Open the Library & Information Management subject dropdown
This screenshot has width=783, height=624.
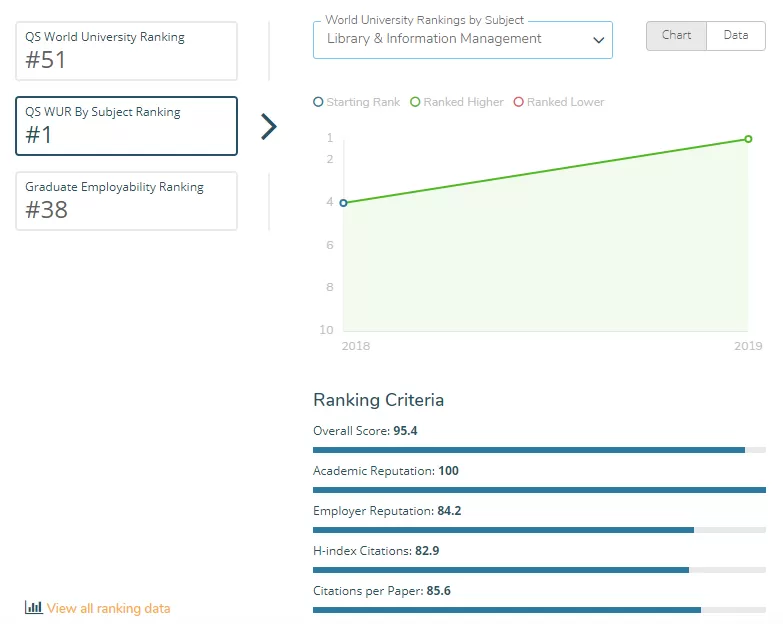click(x=462, y=40)
